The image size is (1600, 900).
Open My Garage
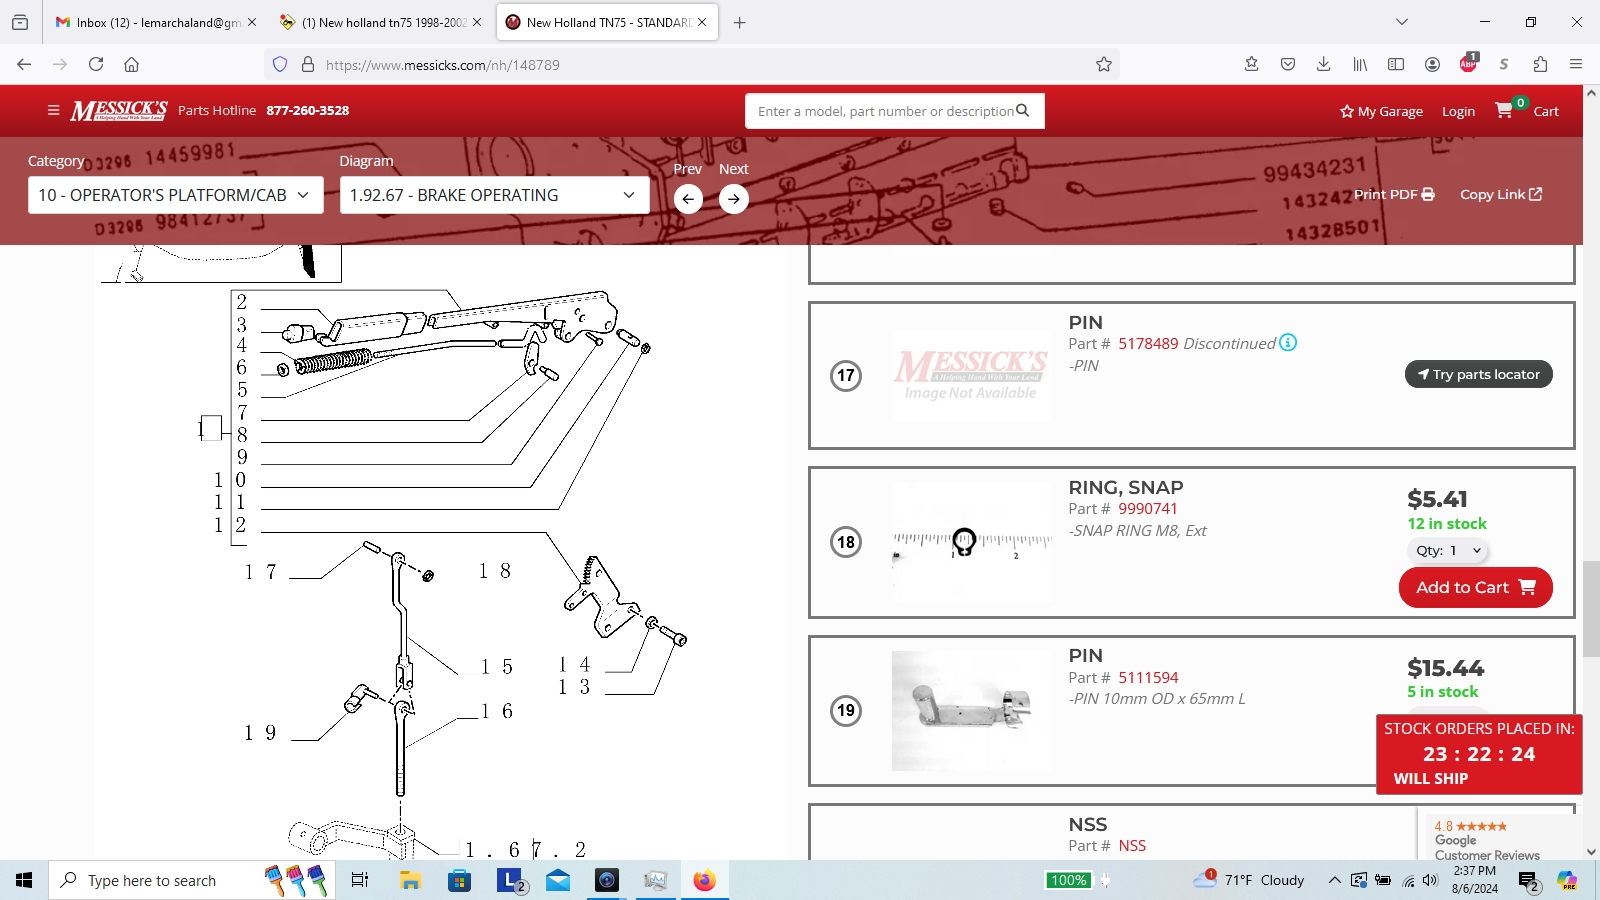tap(1381, 112)
